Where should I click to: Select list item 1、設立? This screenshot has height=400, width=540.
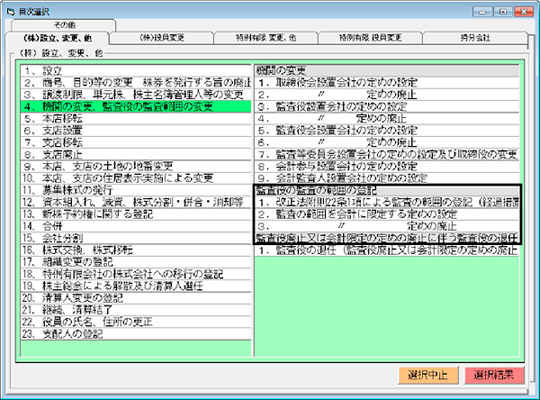click(136, 71)
